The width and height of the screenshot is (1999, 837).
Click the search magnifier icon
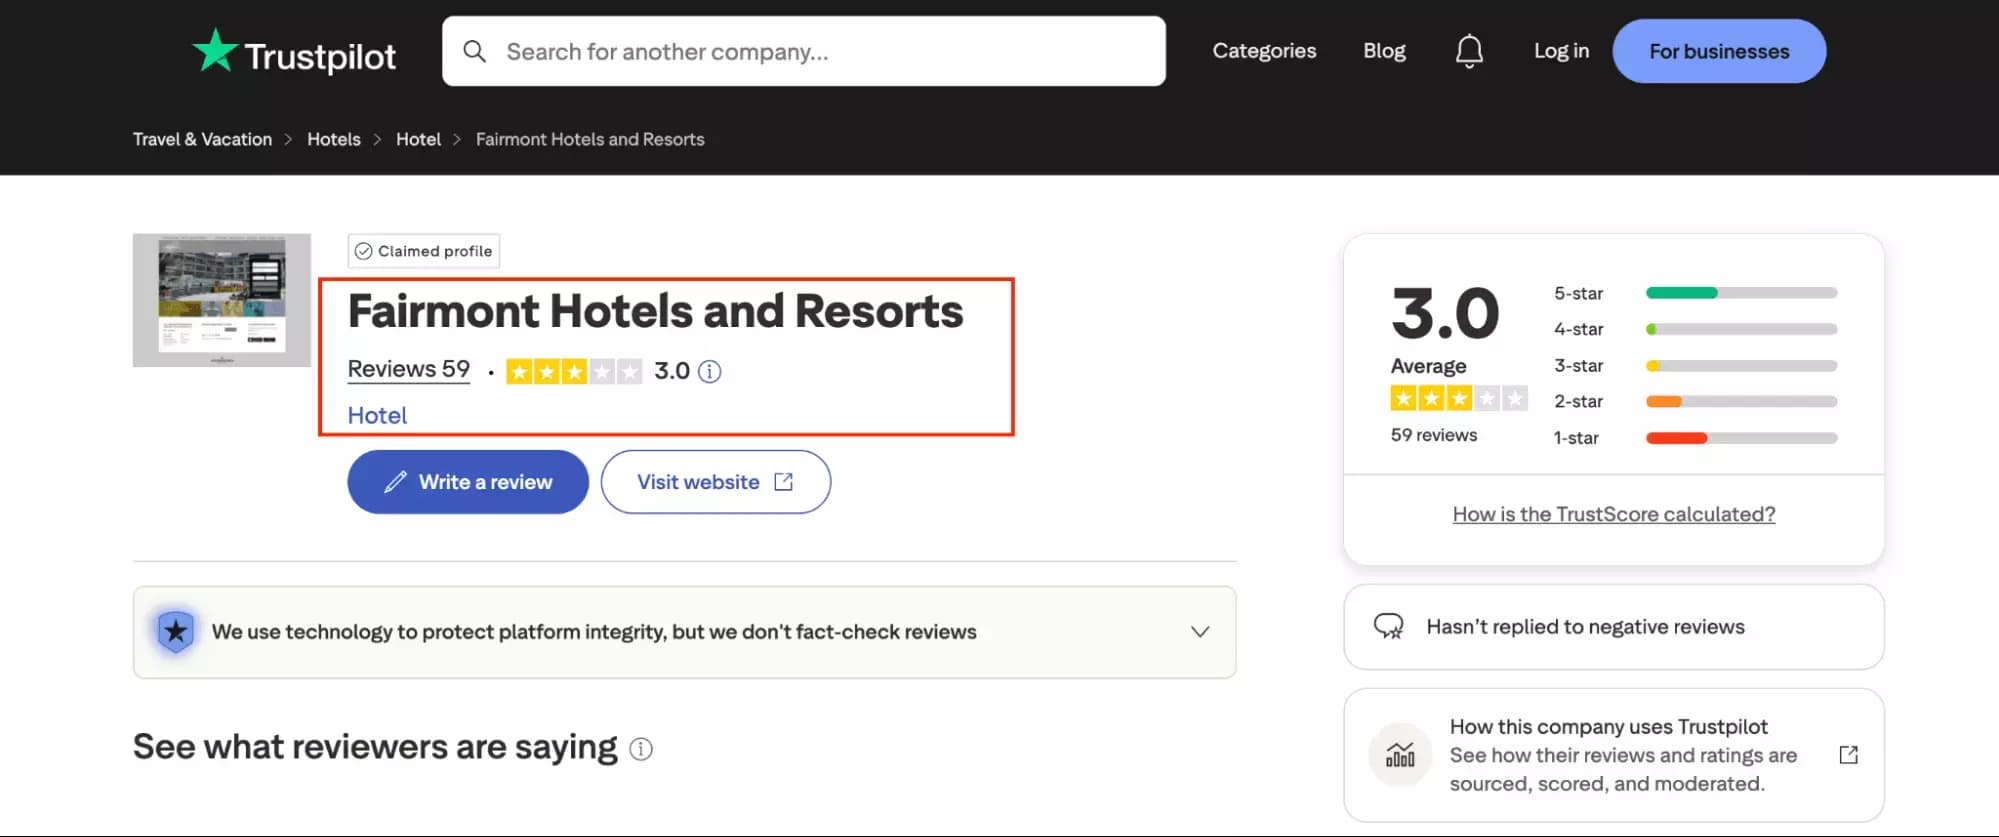point(474,50)
